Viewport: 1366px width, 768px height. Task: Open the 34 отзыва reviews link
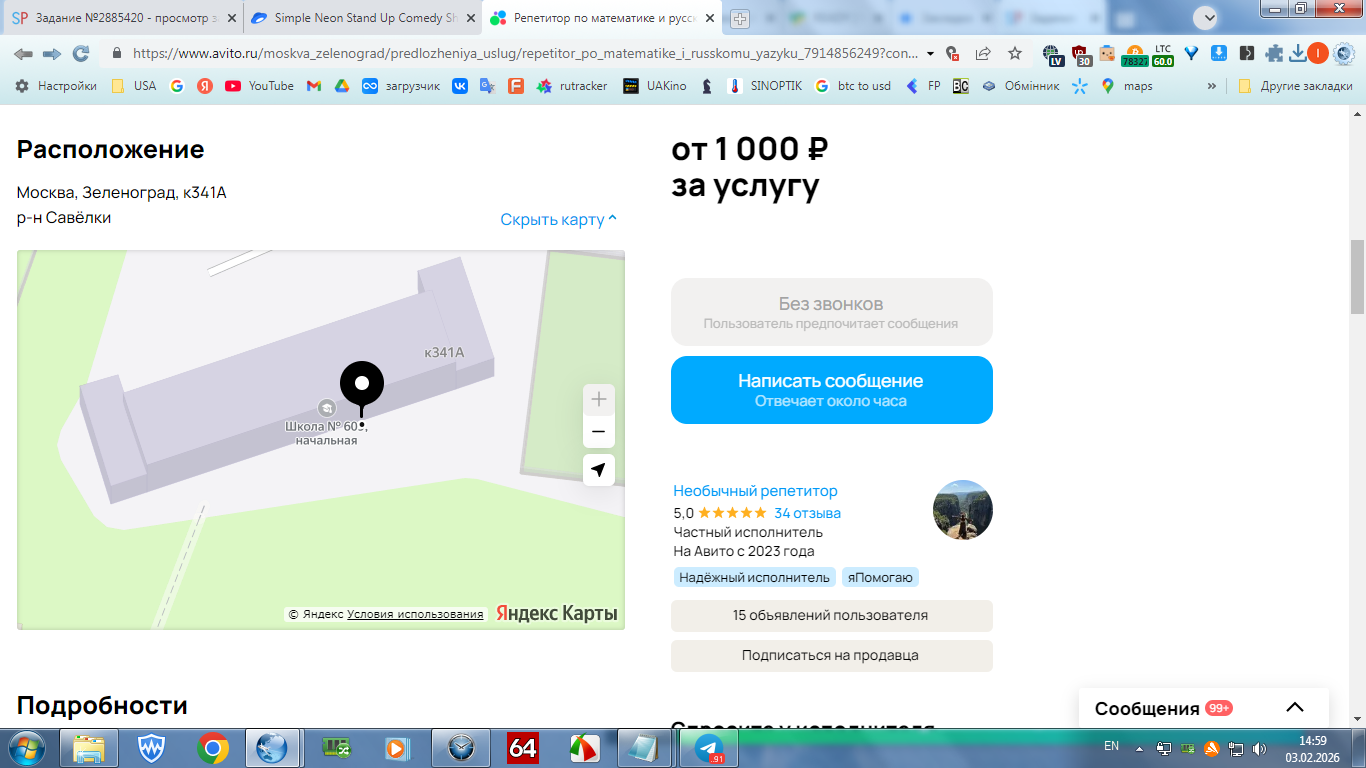pyautogui.click(x=807, y=513)
